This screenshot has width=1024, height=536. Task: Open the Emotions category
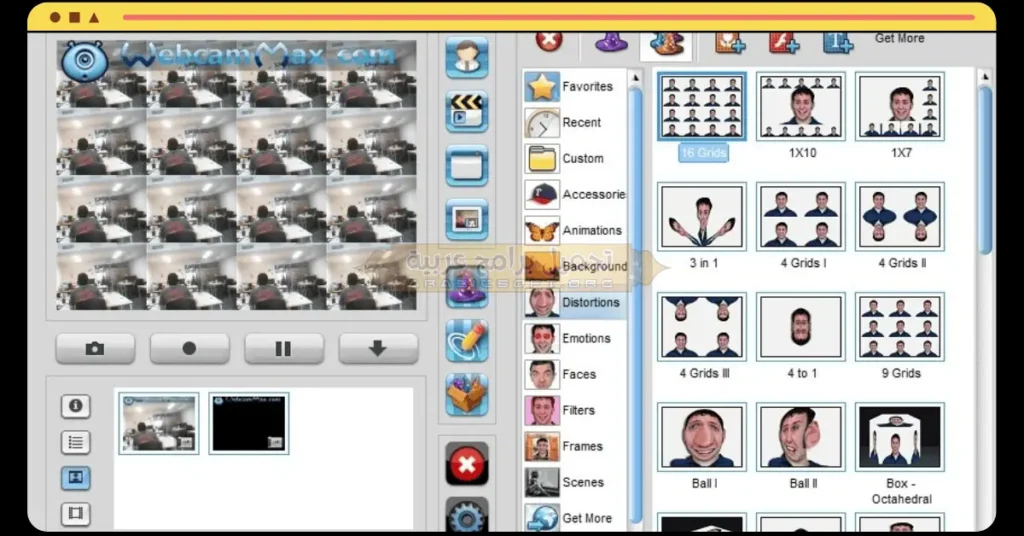[575, 338]
